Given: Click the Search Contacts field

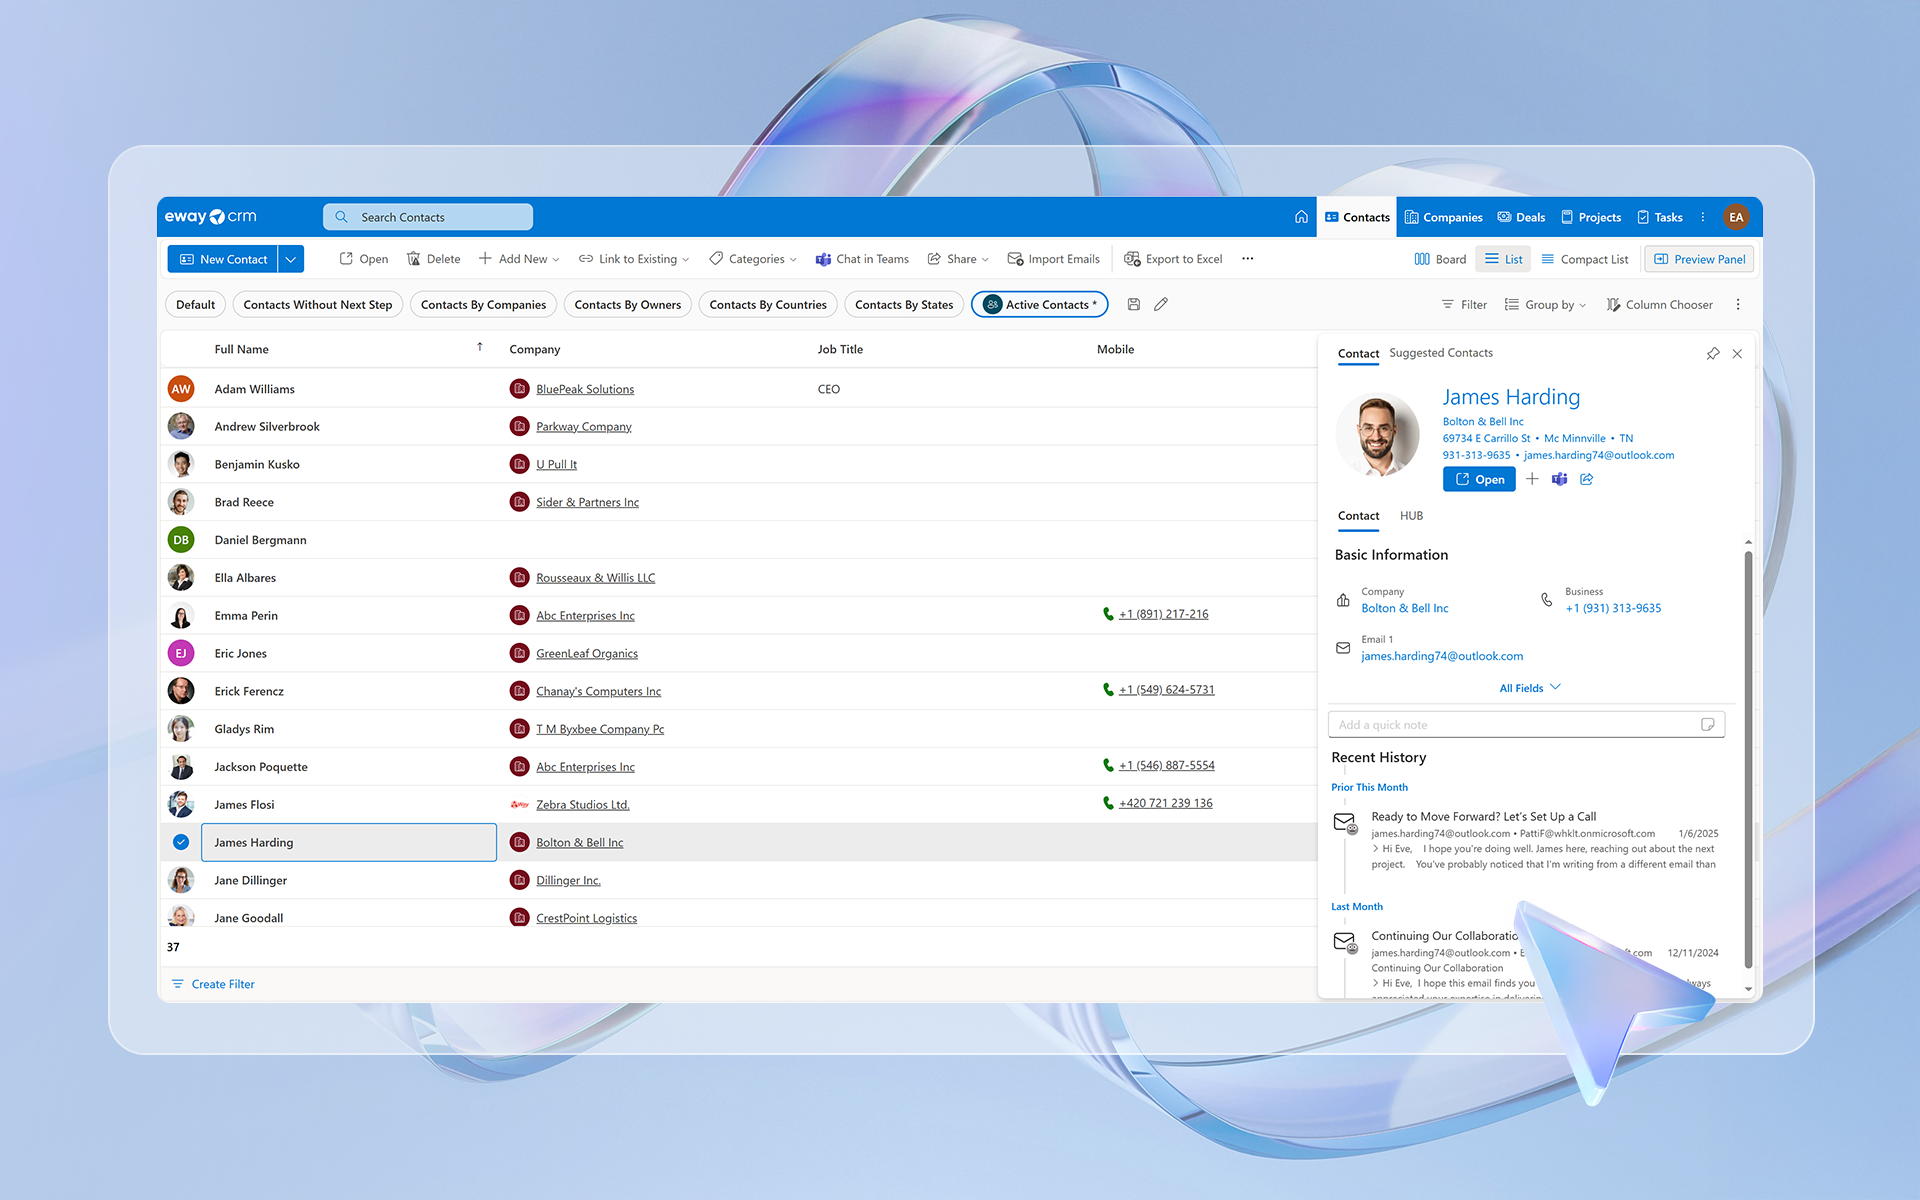Looking at the screenshot, I should pos(428,217).
